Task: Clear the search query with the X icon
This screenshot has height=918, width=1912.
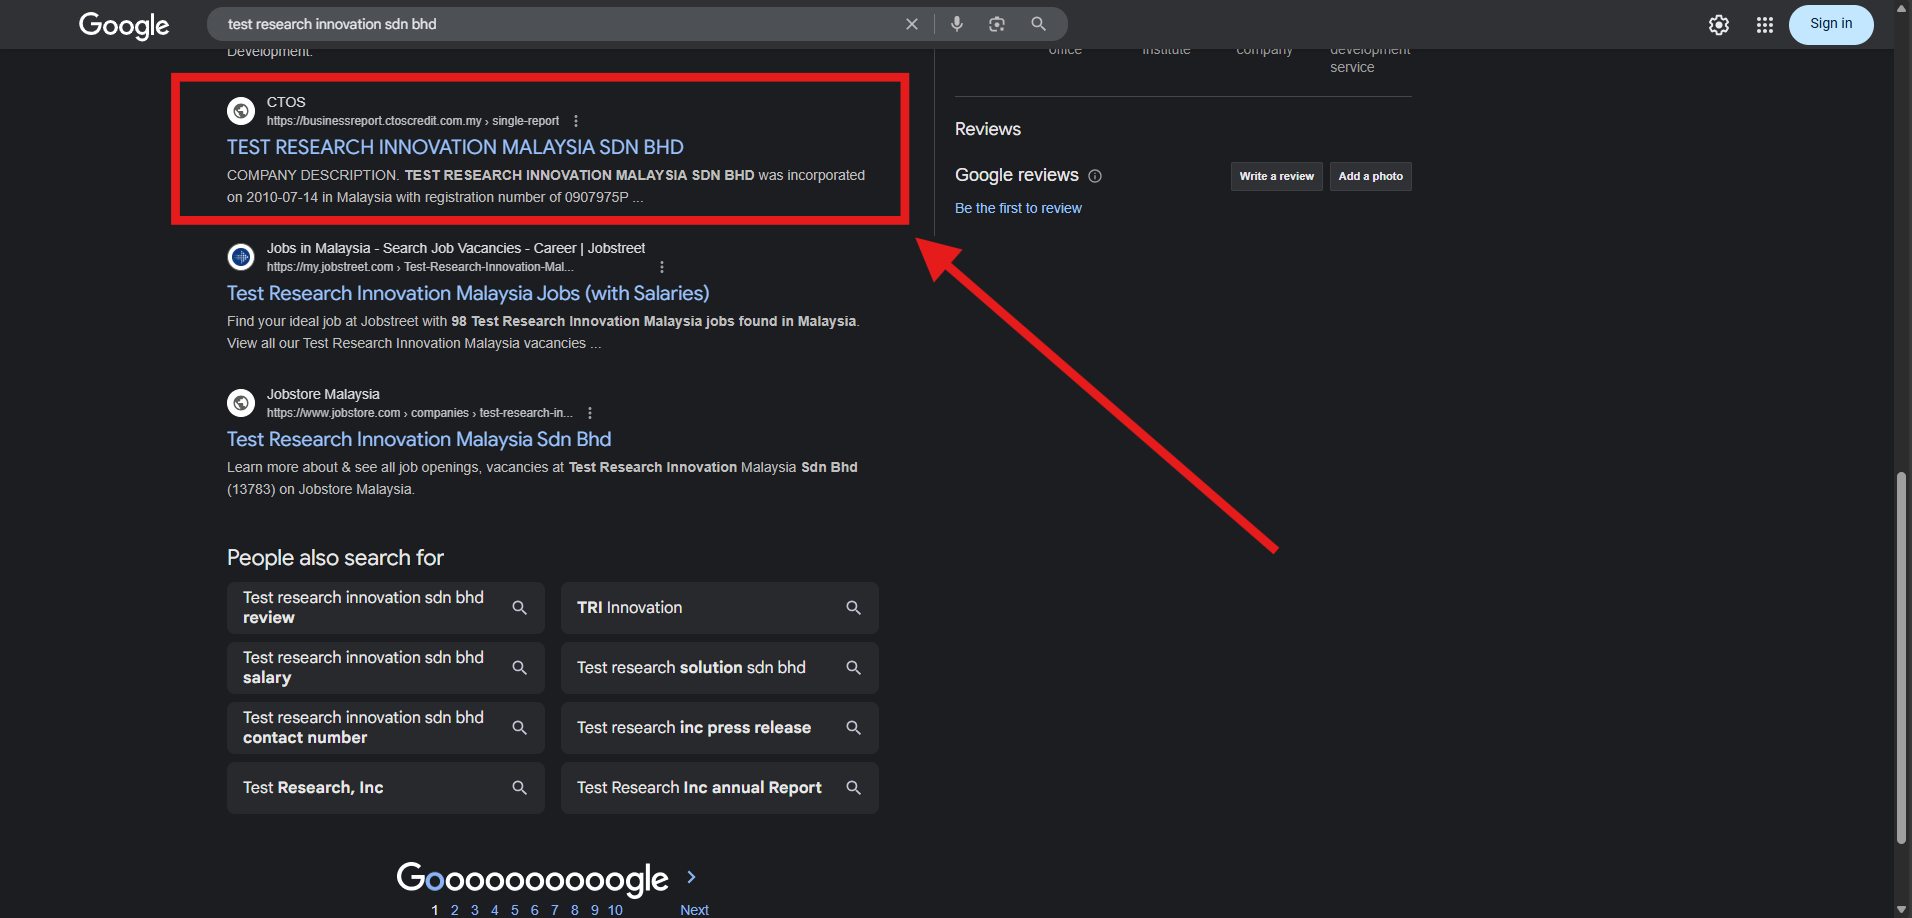Action: tap(912, 24)
